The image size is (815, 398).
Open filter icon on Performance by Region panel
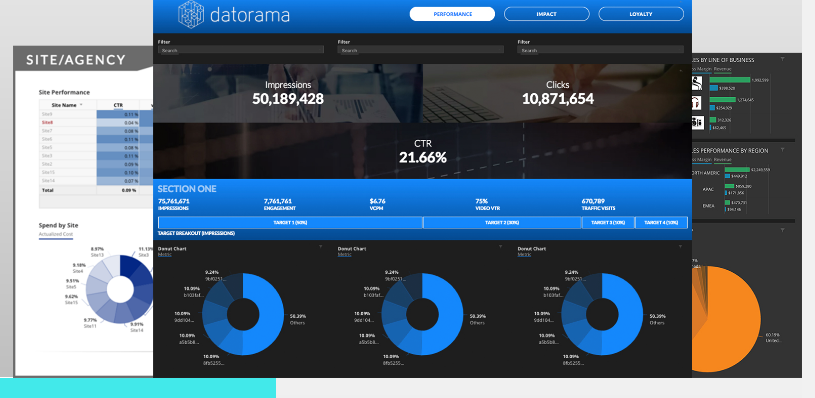click(x=783, y=150)
